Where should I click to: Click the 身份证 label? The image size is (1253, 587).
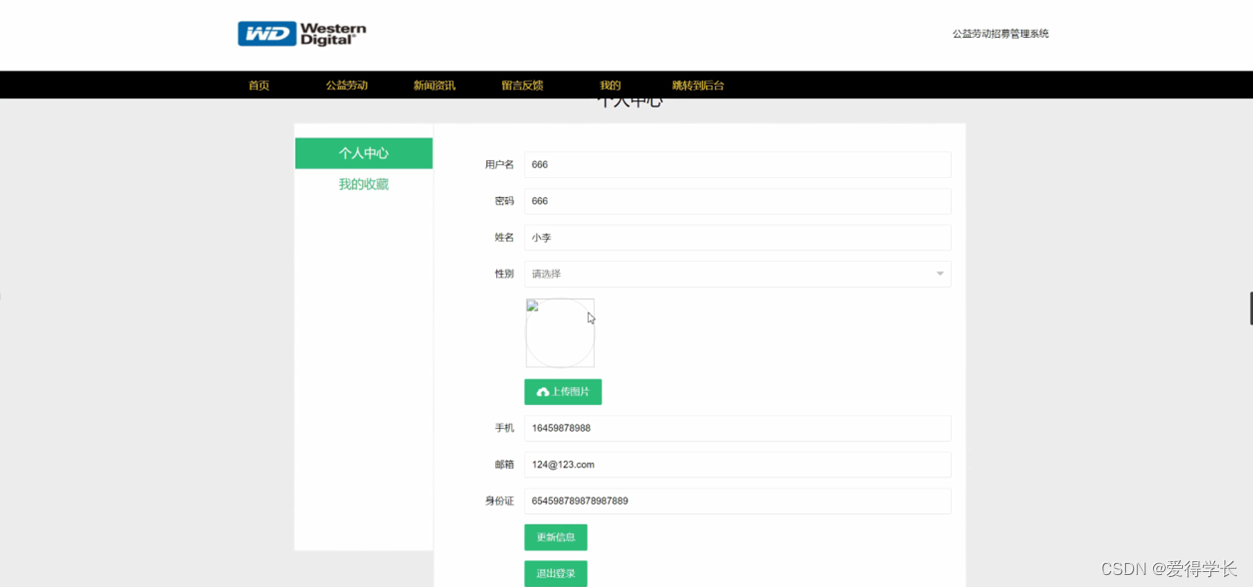[499, 501]
